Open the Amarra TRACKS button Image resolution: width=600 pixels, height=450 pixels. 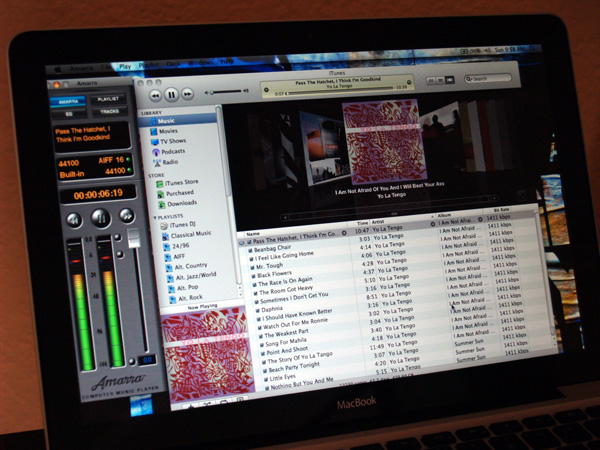[x=109, y=111]
